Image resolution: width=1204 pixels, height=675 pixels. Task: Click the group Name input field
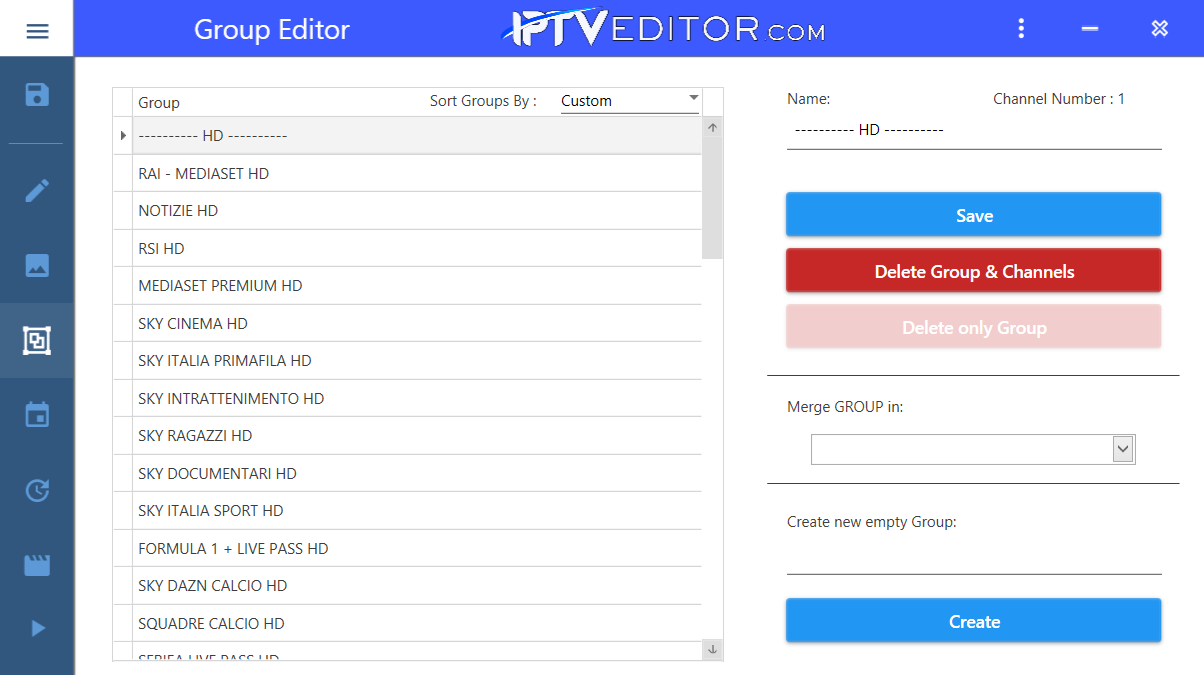pos(974,131)
